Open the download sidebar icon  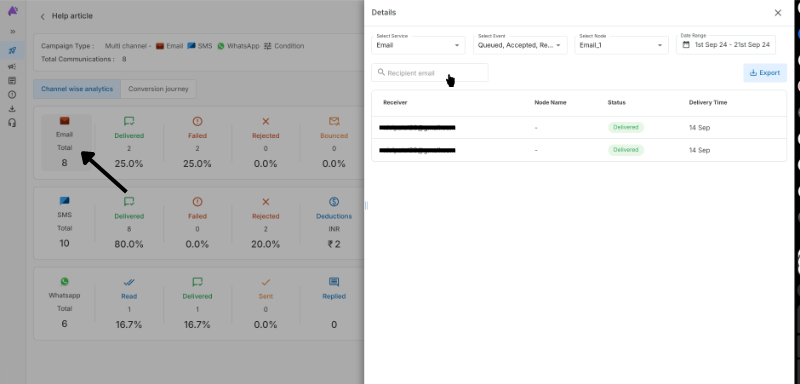[x=12, y=109]
